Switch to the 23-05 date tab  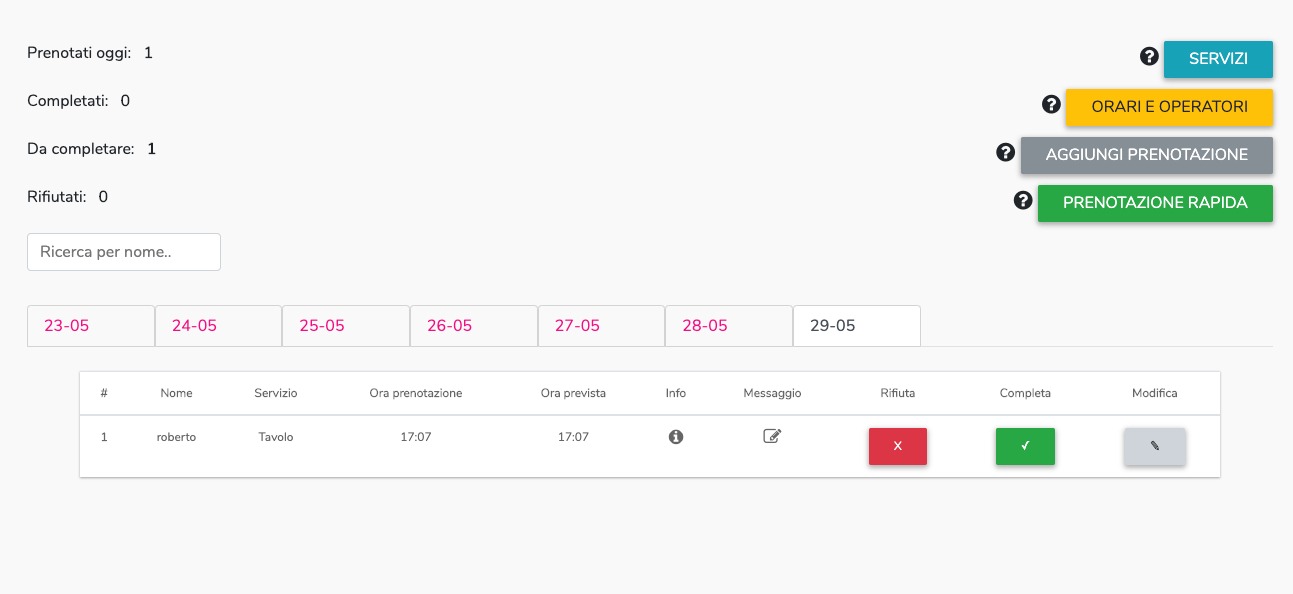91,326
